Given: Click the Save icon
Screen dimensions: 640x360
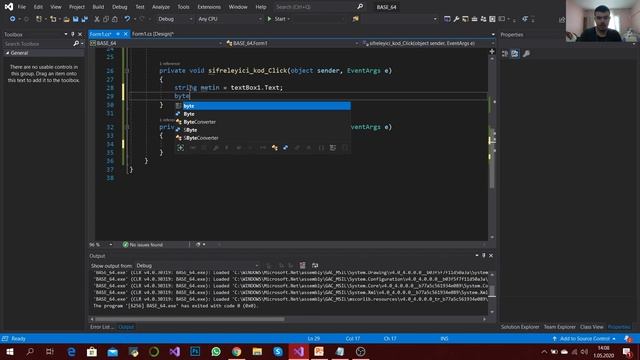Looking at the screenshot, I should point(76,19).
